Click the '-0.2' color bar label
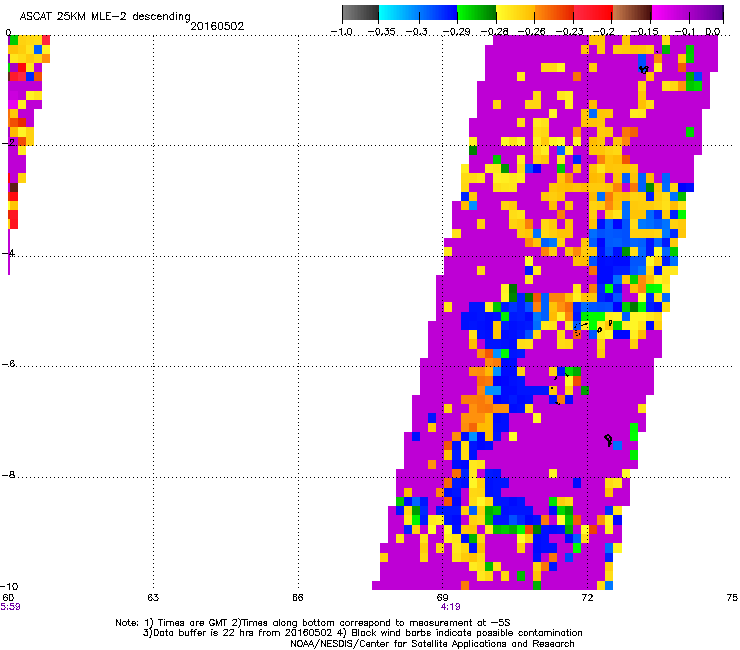740x650 pixels. click(x=604, y=32)
